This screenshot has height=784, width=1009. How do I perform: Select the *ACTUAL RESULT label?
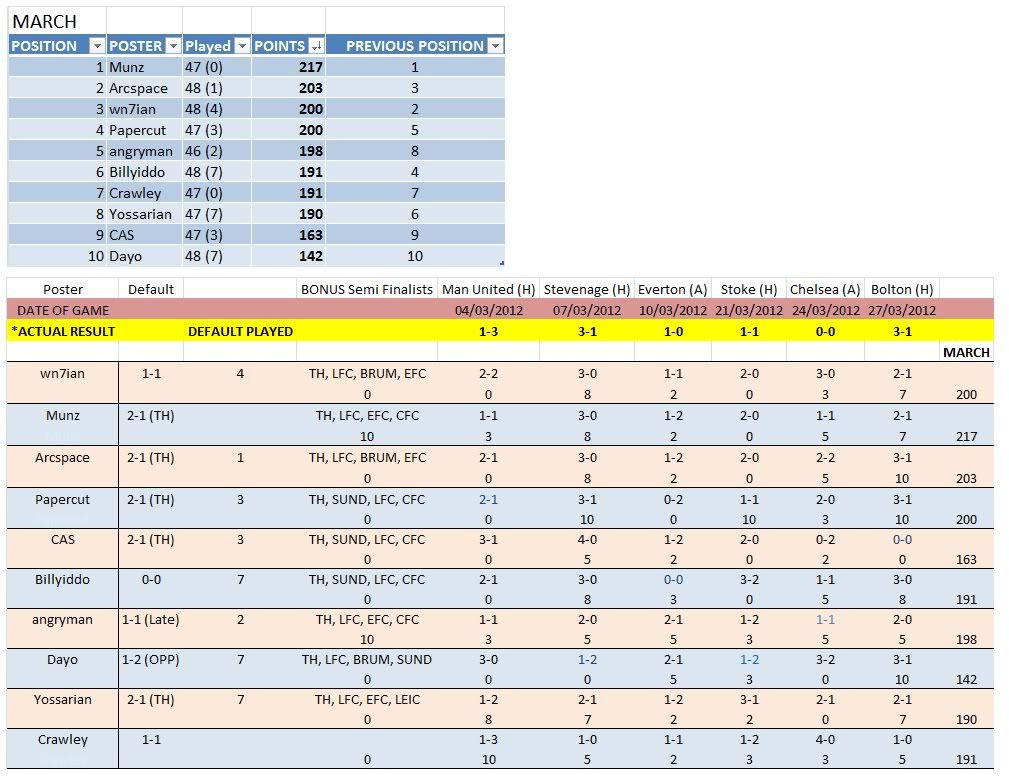pos(63,331)
